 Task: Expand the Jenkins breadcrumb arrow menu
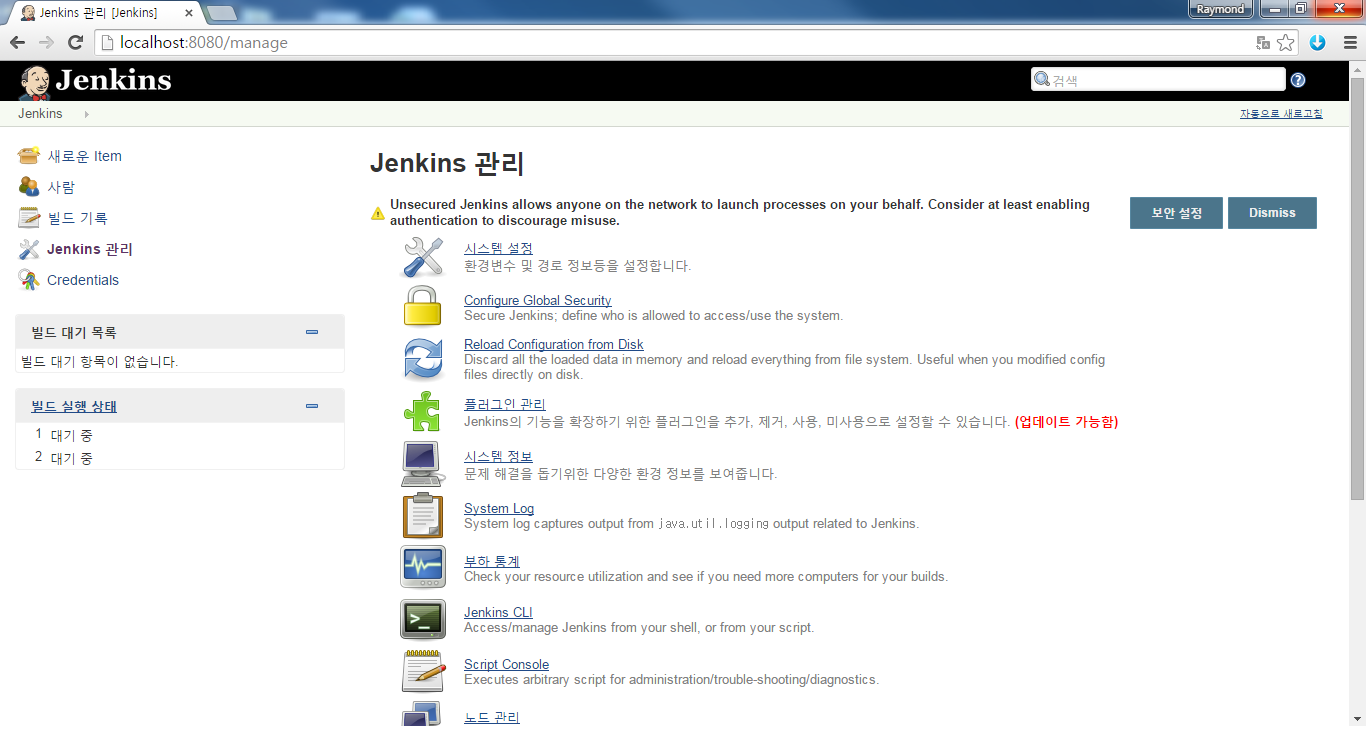coord(86,114)
